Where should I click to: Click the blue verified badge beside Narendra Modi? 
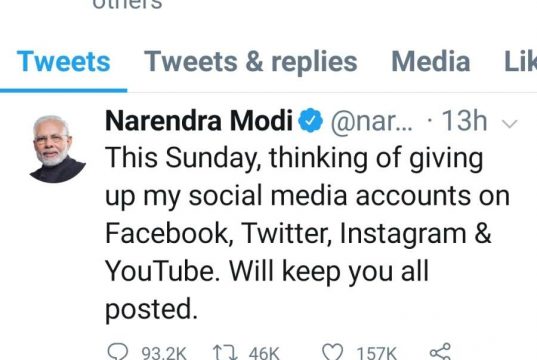310,120
